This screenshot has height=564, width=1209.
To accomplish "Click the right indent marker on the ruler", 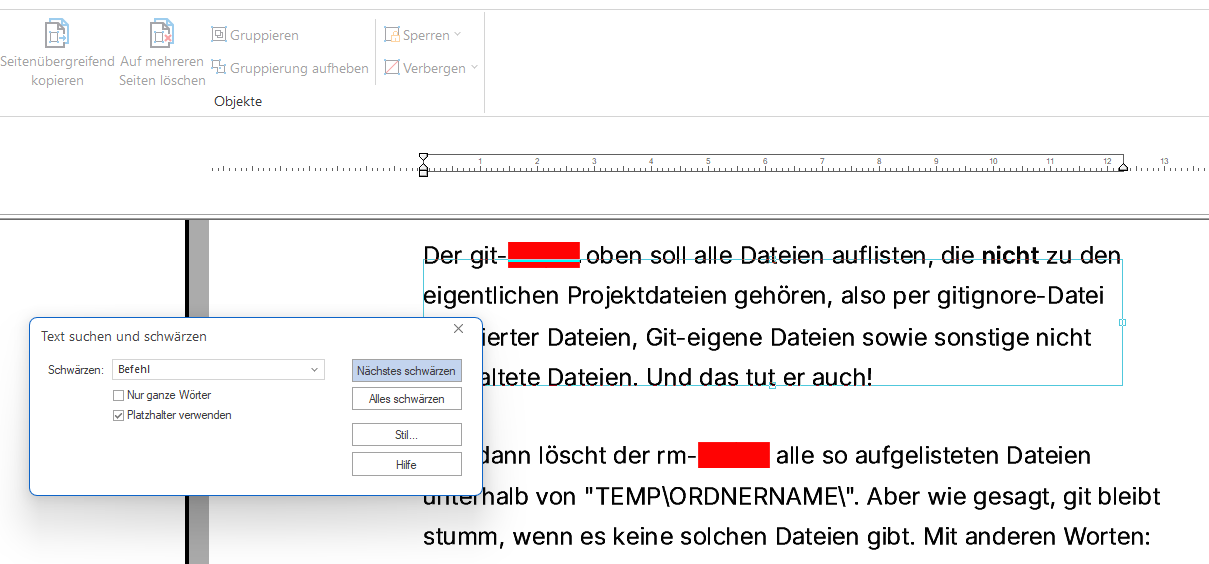I will [x=1123, y=166].
